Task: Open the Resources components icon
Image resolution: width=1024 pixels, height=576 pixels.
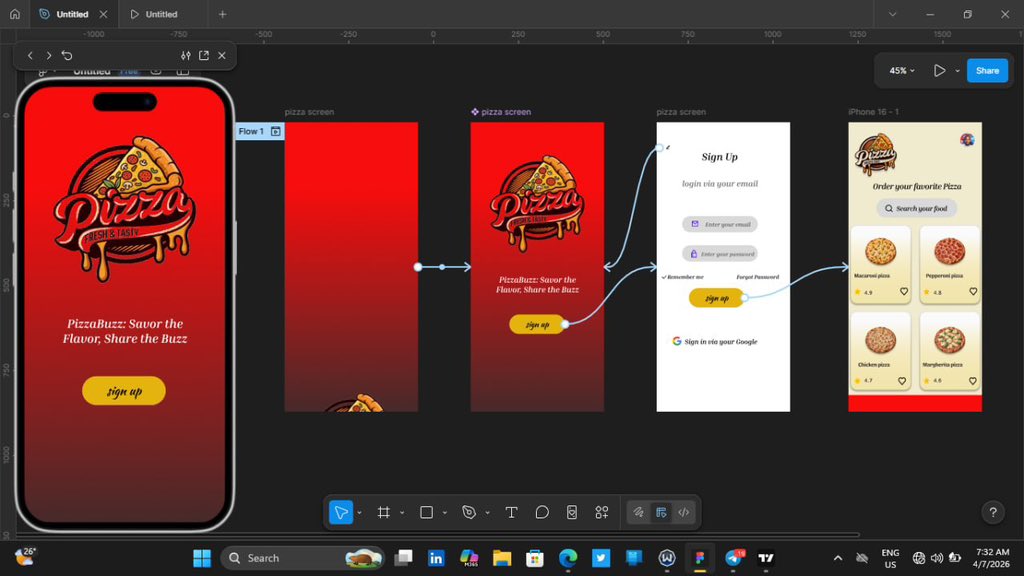Action: point(601,513)
